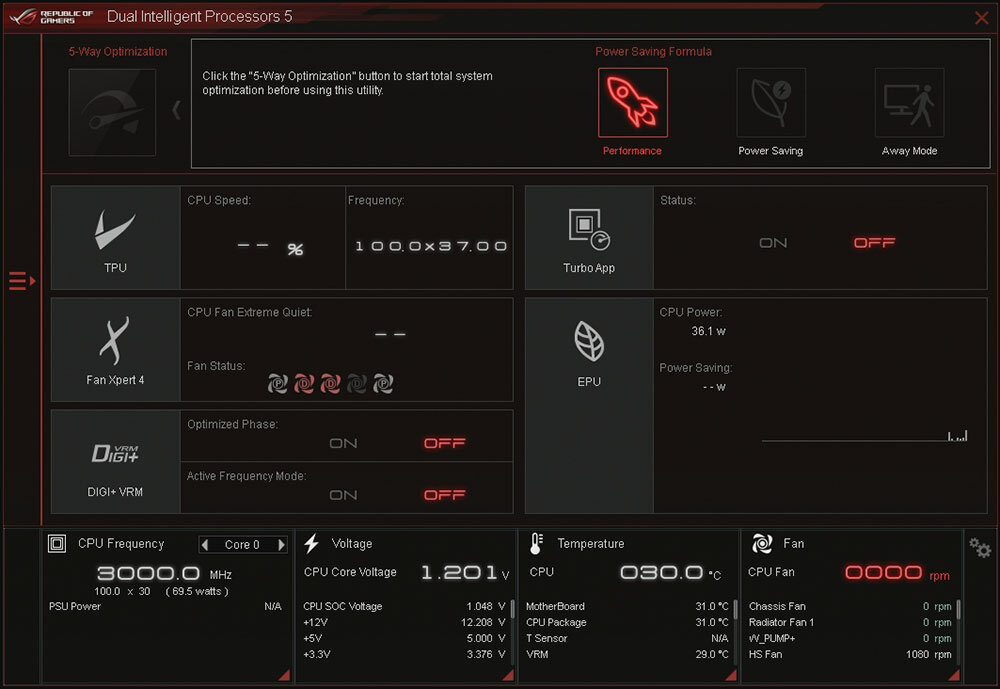Expand Temperature panel corner triangle
This screenshot has width=1000, height=689.
pos(731,675)
